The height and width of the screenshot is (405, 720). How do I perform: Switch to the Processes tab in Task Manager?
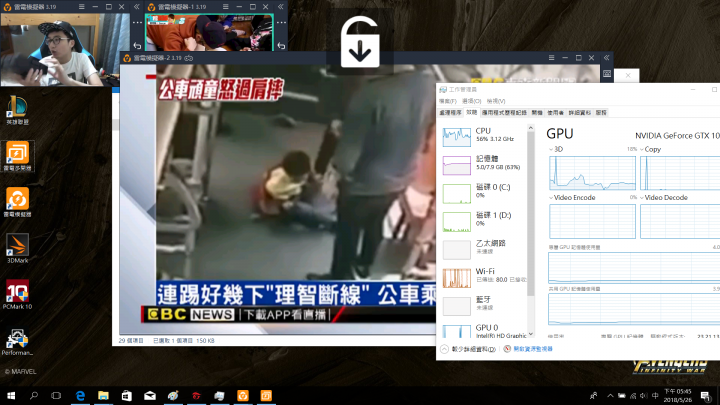coord(450,112)
